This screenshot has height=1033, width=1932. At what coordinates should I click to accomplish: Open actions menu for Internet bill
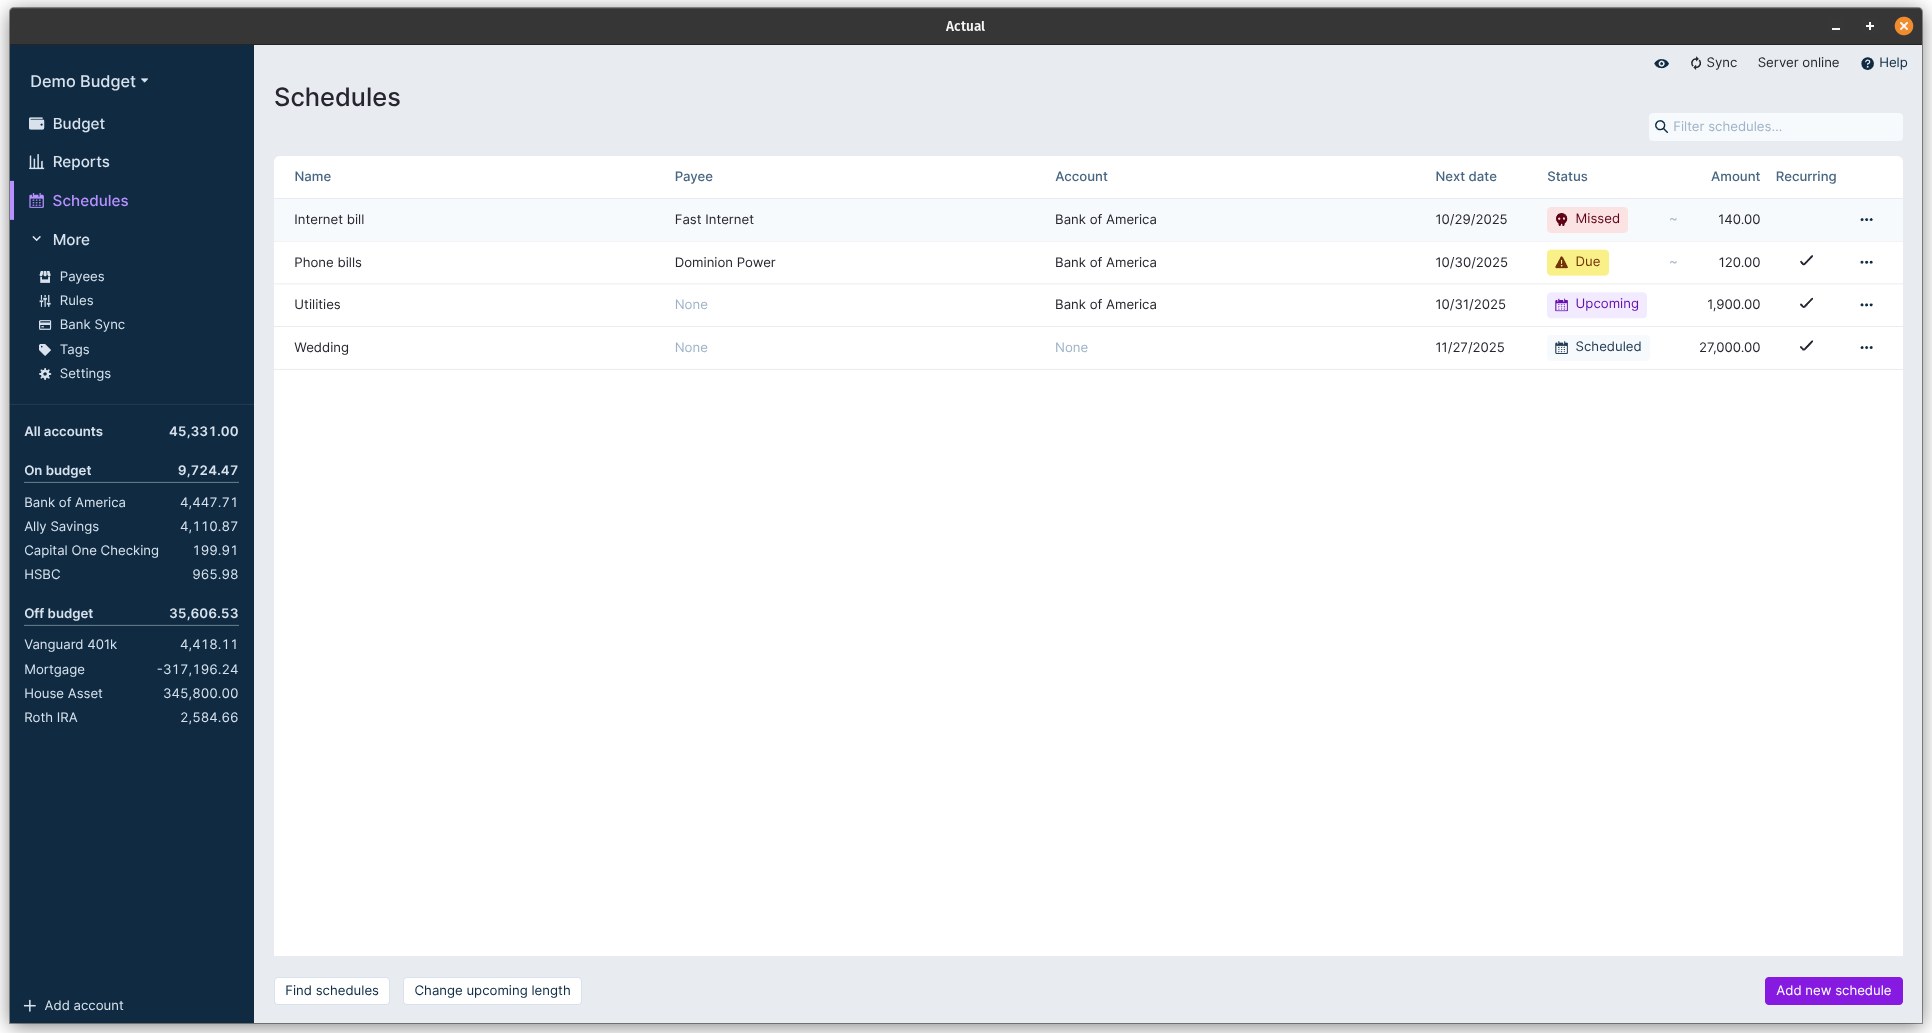click(1866, 220)
